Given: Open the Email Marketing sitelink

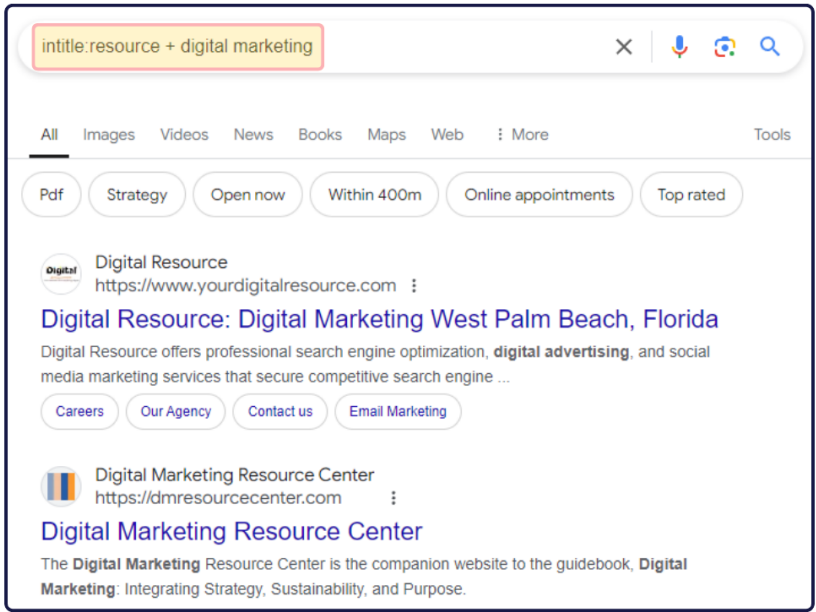Looking at the screenshot, I should (398, 412).
